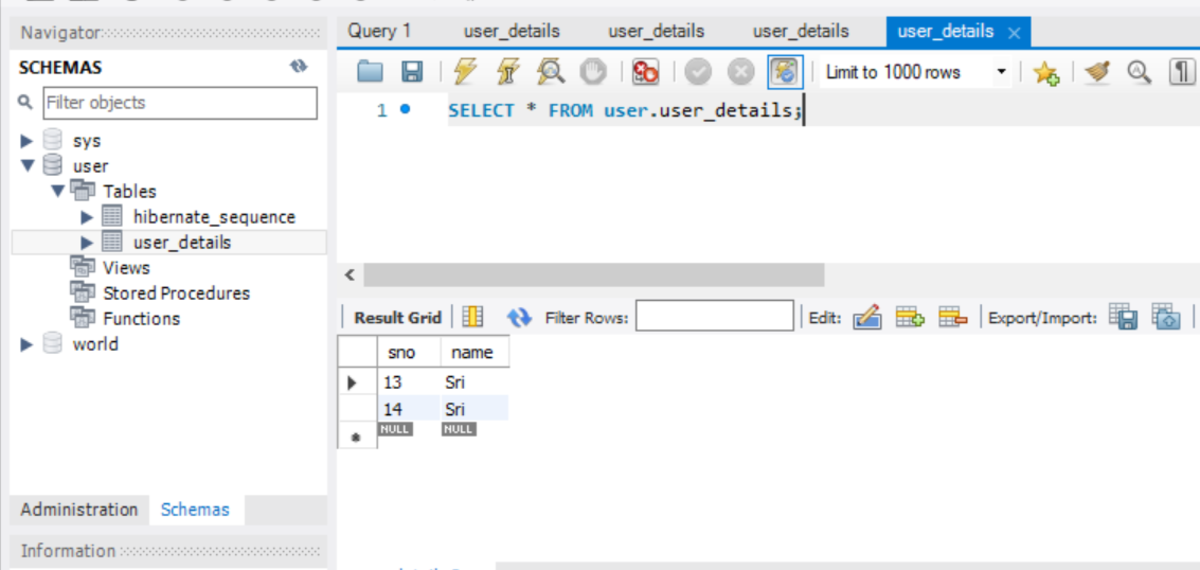
Task: Expand the sys schema tree node
Action: click(27, 141)
